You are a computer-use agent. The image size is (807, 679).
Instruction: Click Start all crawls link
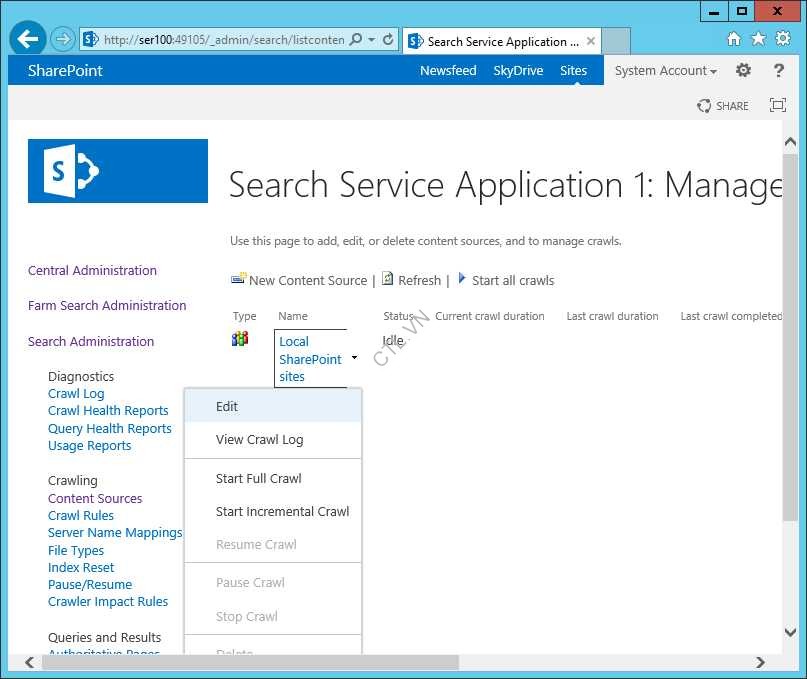[x=512, y=280]
